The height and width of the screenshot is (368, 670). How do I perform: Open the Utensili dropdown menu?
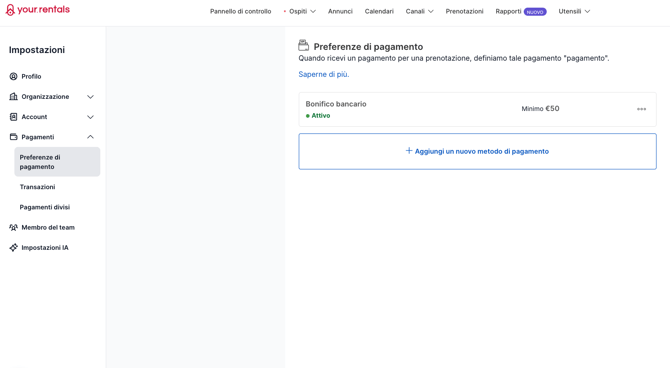[x=574, y=12]
